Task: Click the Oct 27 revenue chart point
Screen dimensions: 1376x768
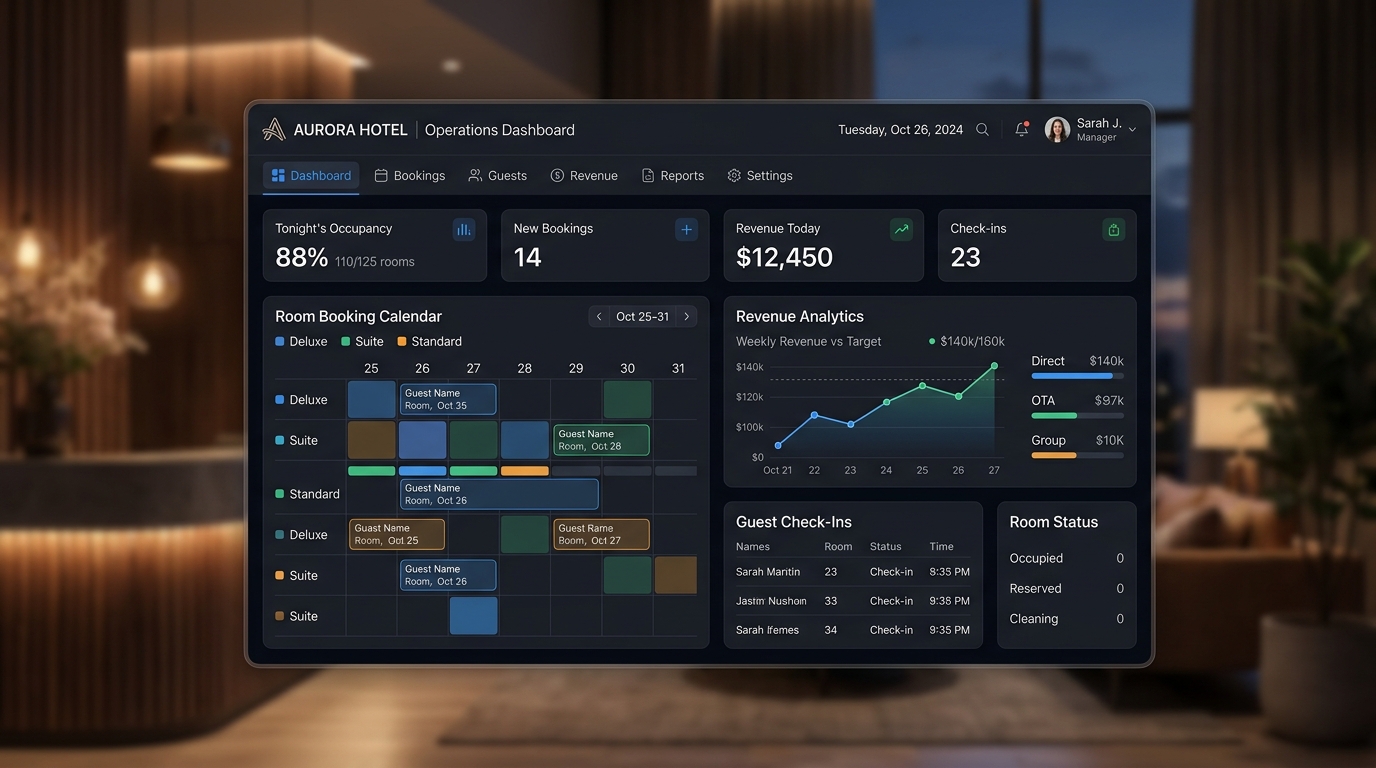Action: [994, 366]
